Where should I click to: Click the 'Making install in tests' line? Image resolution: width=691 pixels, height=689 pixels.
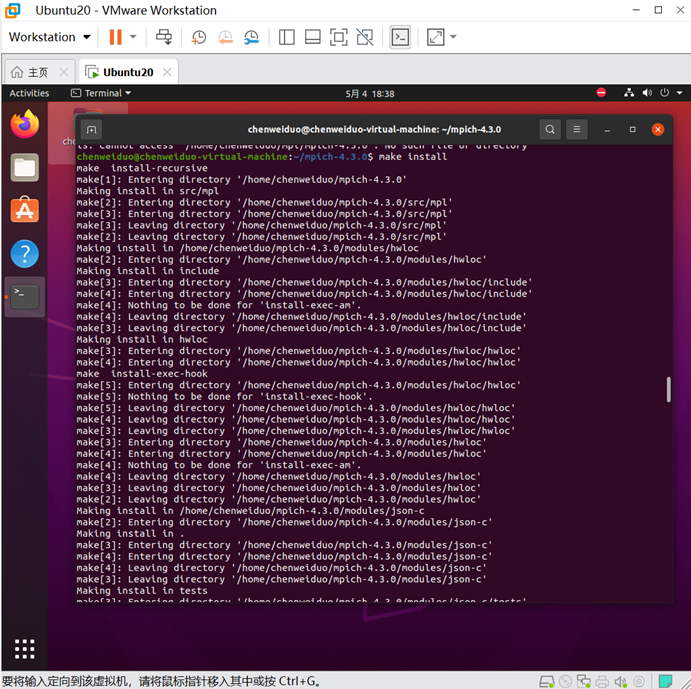tap(142, 591)
